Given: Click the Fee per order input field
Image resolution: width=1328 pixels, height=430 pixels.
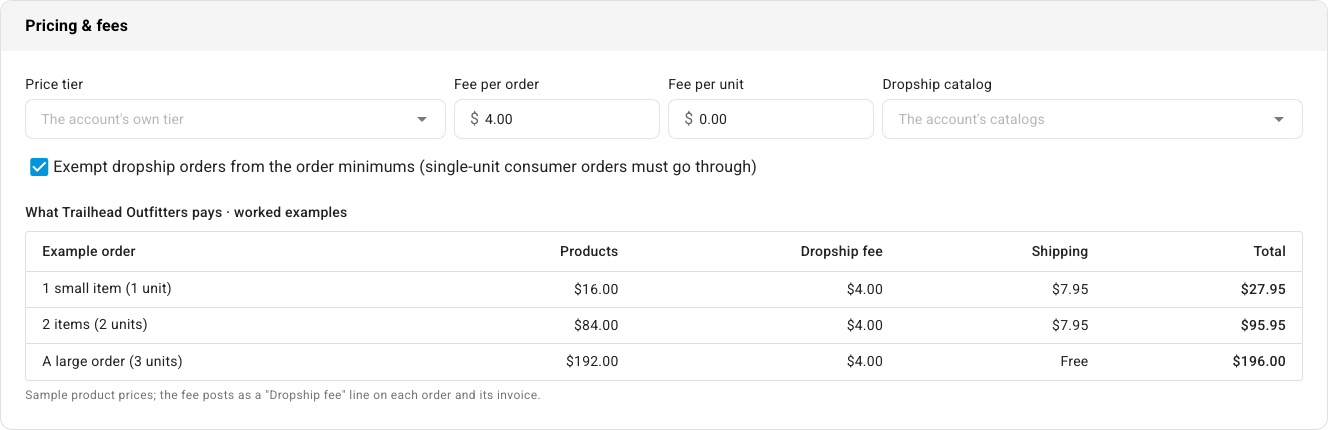Looking at the screenshot, I should click(557, 119).
